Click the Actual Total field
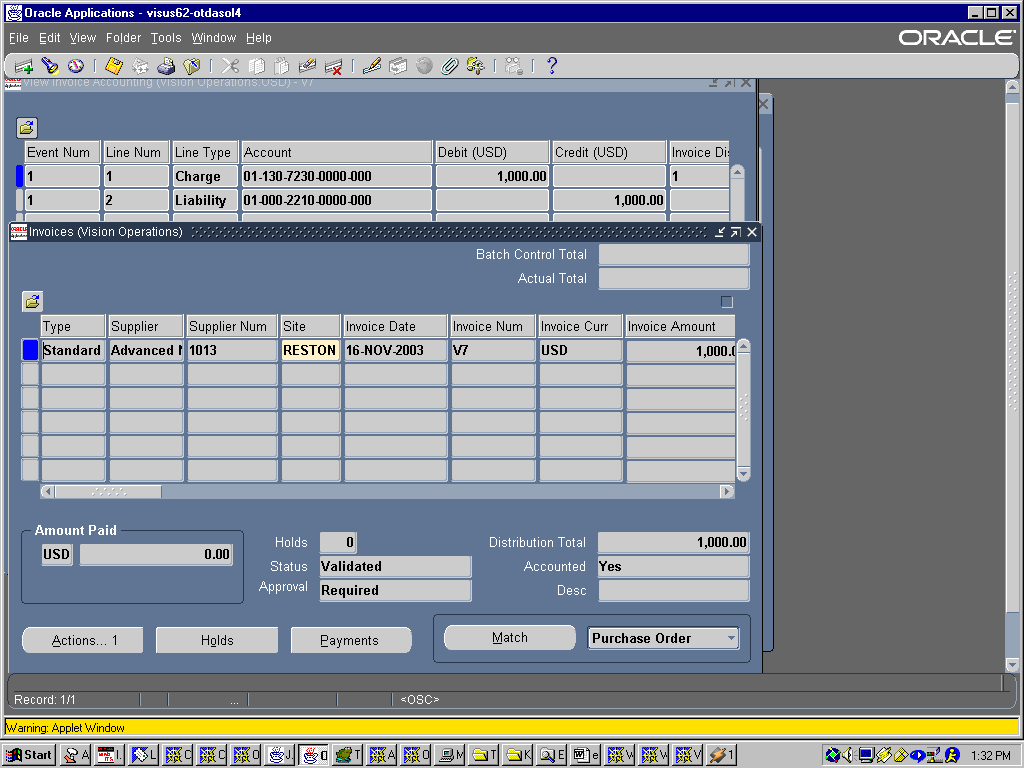 [673, 278]
